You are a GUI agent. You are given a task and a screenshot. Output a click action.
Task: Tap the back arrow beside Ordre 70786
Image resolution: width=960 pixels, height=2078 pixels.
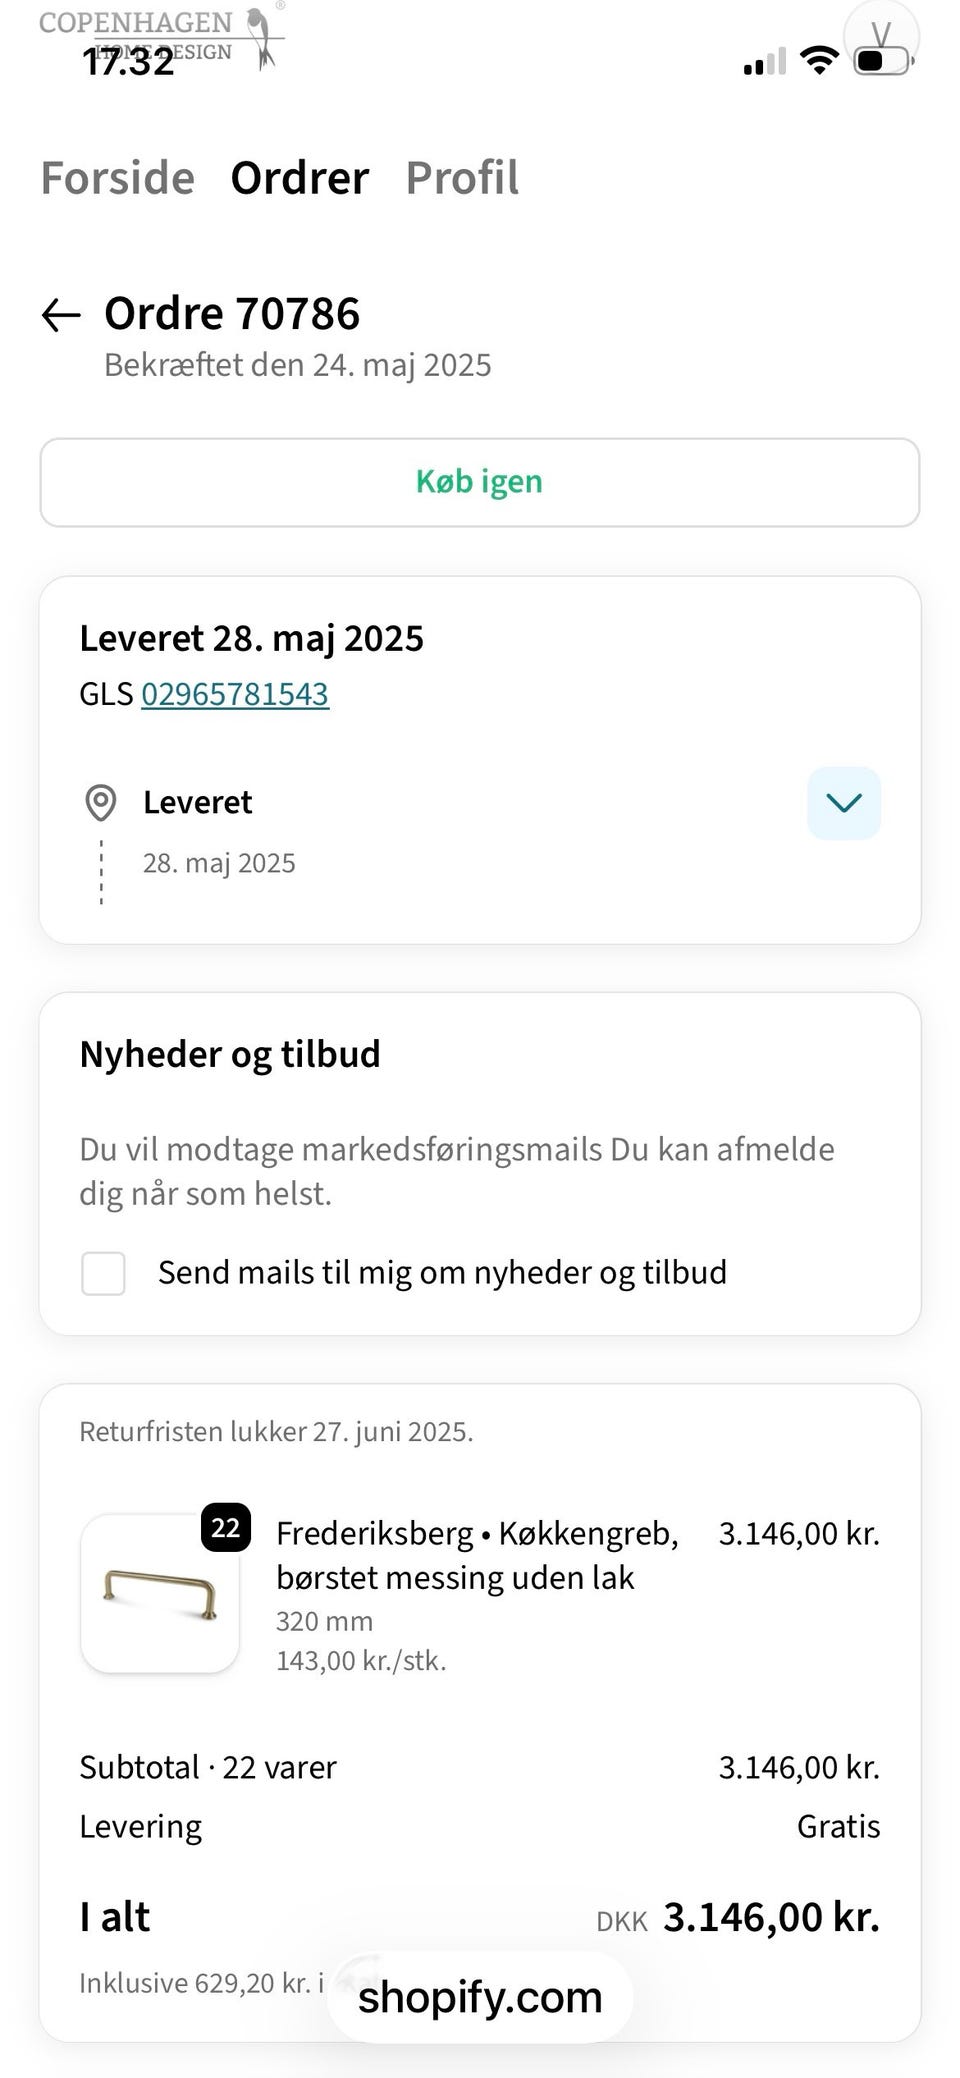click(x=60, y=315)
